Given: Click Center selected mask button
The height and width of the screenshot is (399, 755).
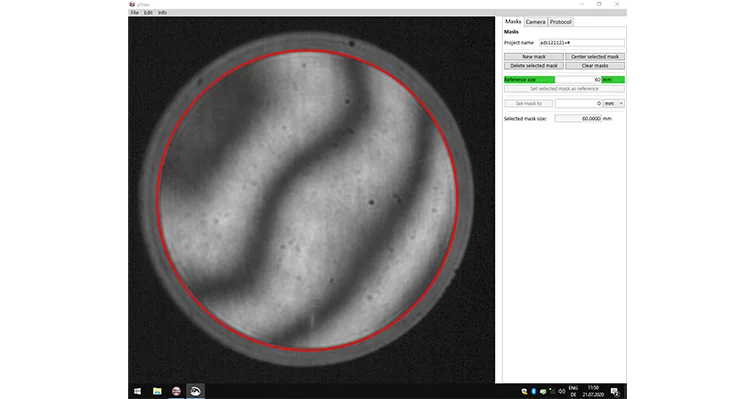Looking at the screenshot, I should [x=595, y=57].
